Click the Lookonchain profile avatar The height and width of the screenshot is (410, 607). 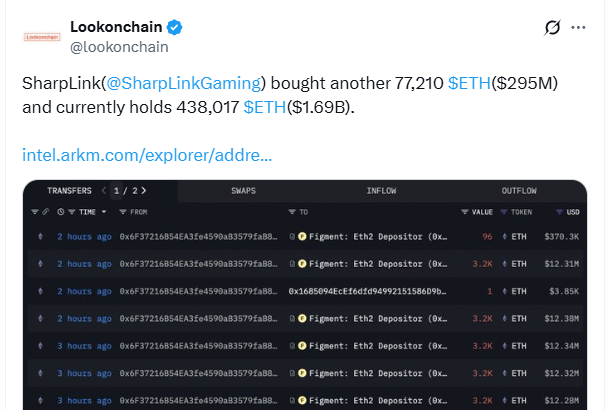click(41, 37)
